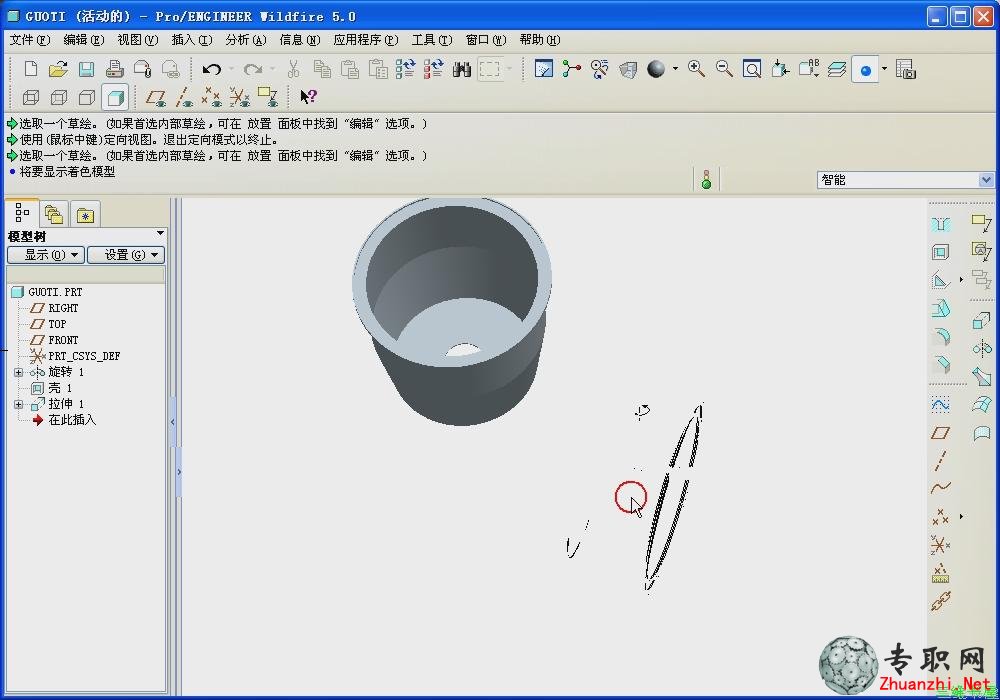Save the model with the floppy icon
Screen dimensions: 1000x700
tap(86, 68)
